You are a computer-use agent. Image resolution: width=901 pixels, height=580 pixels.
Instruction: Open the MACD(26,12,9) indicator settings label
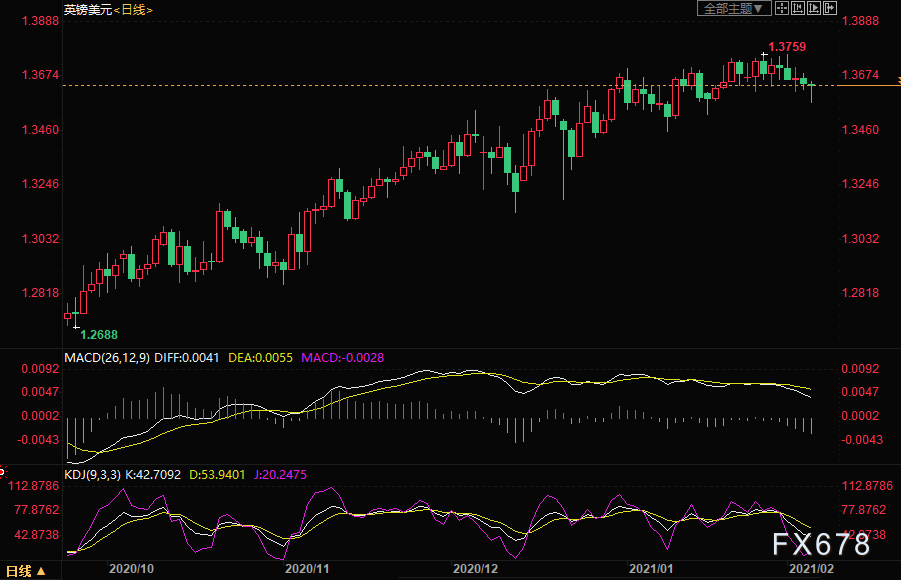(107, 358)
